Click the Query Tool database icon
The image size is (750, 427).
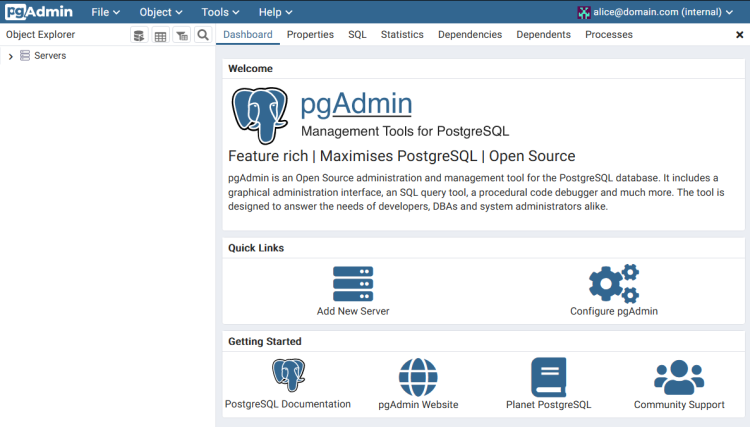pyautogui.click(x=139, y=35)
